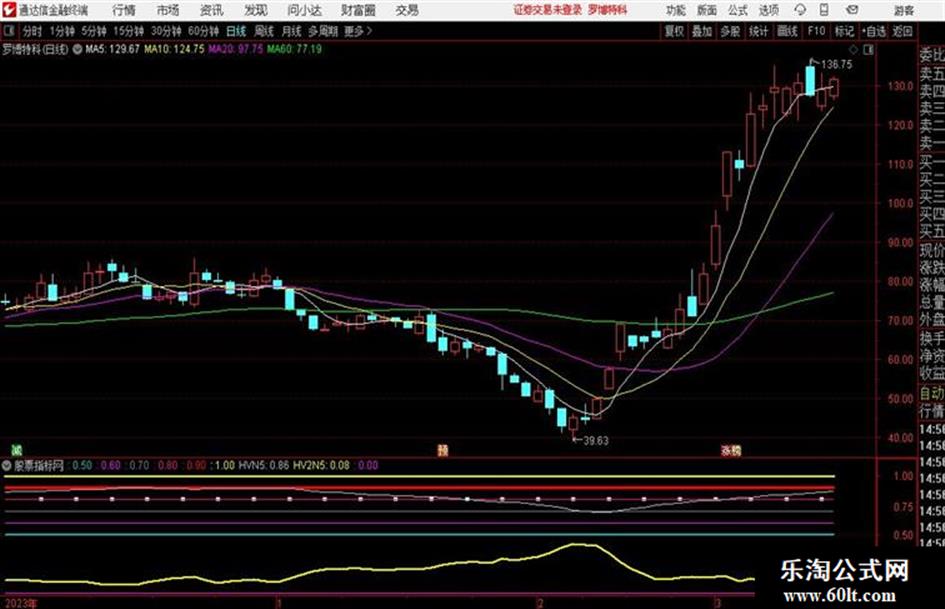Click the 70.00 price axis label
The width and height of the screenshot is (945, 609).
900,321
